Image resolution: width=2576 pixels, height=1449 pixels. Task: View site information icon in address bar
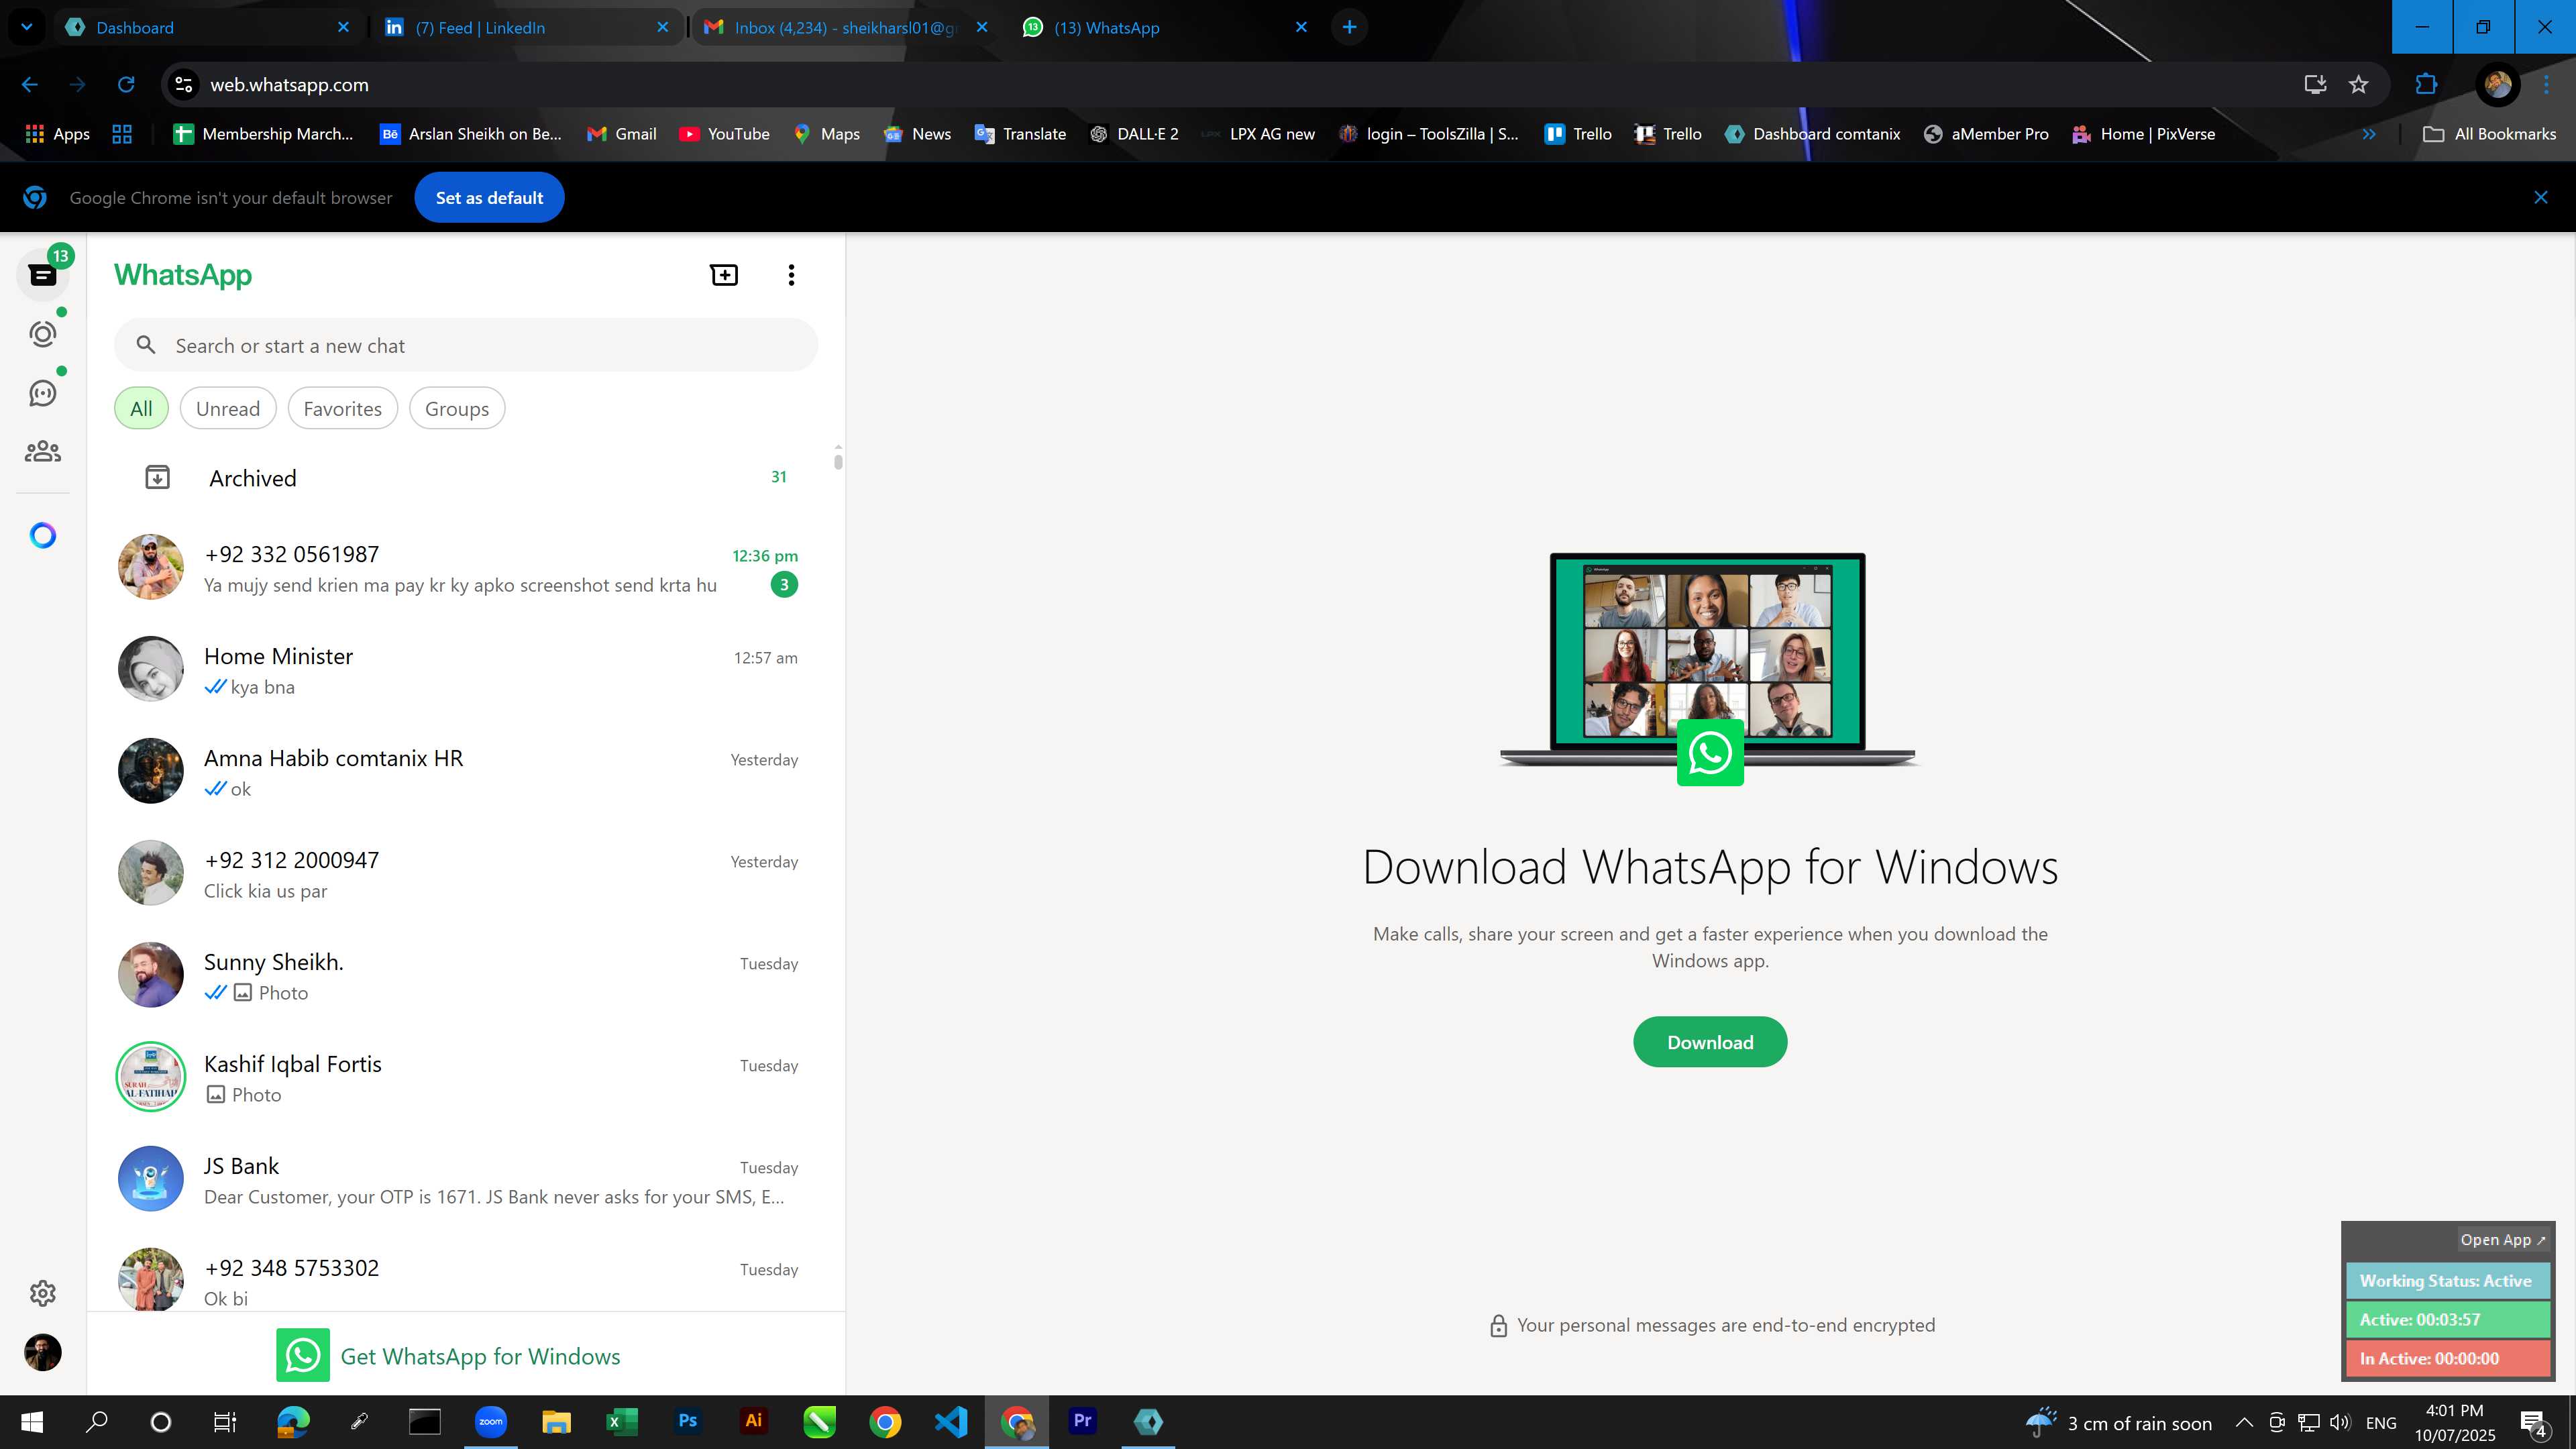pyautogui.click(x=184, y=85)
